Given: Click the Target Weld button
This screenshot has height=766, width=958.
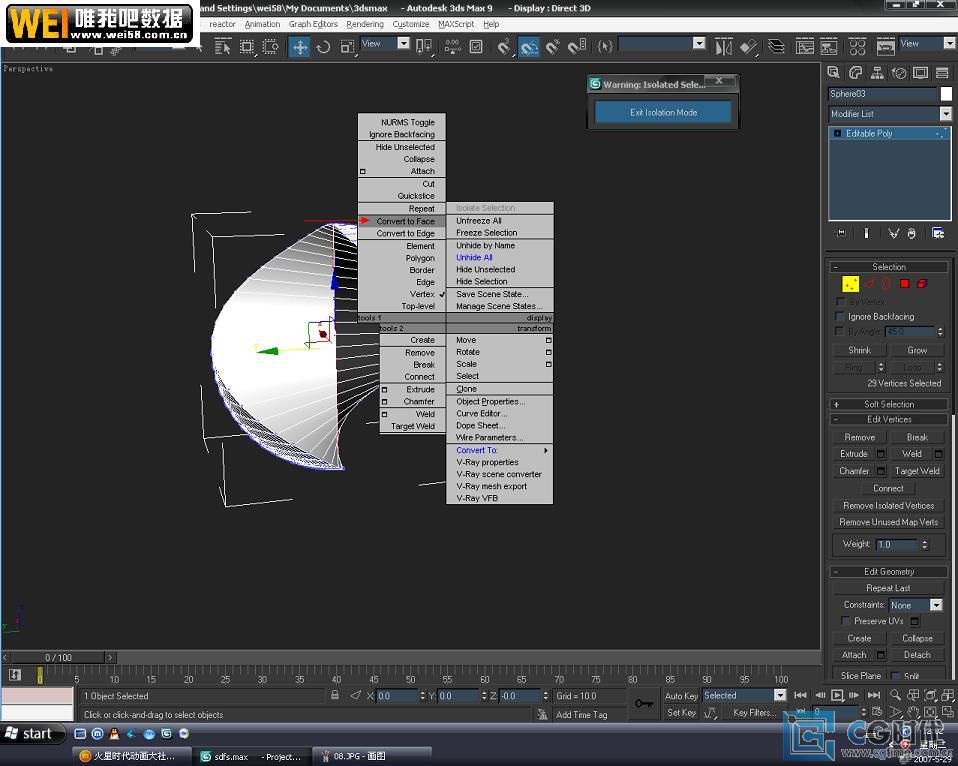Looking at the screenshot, I should point(917,471).
